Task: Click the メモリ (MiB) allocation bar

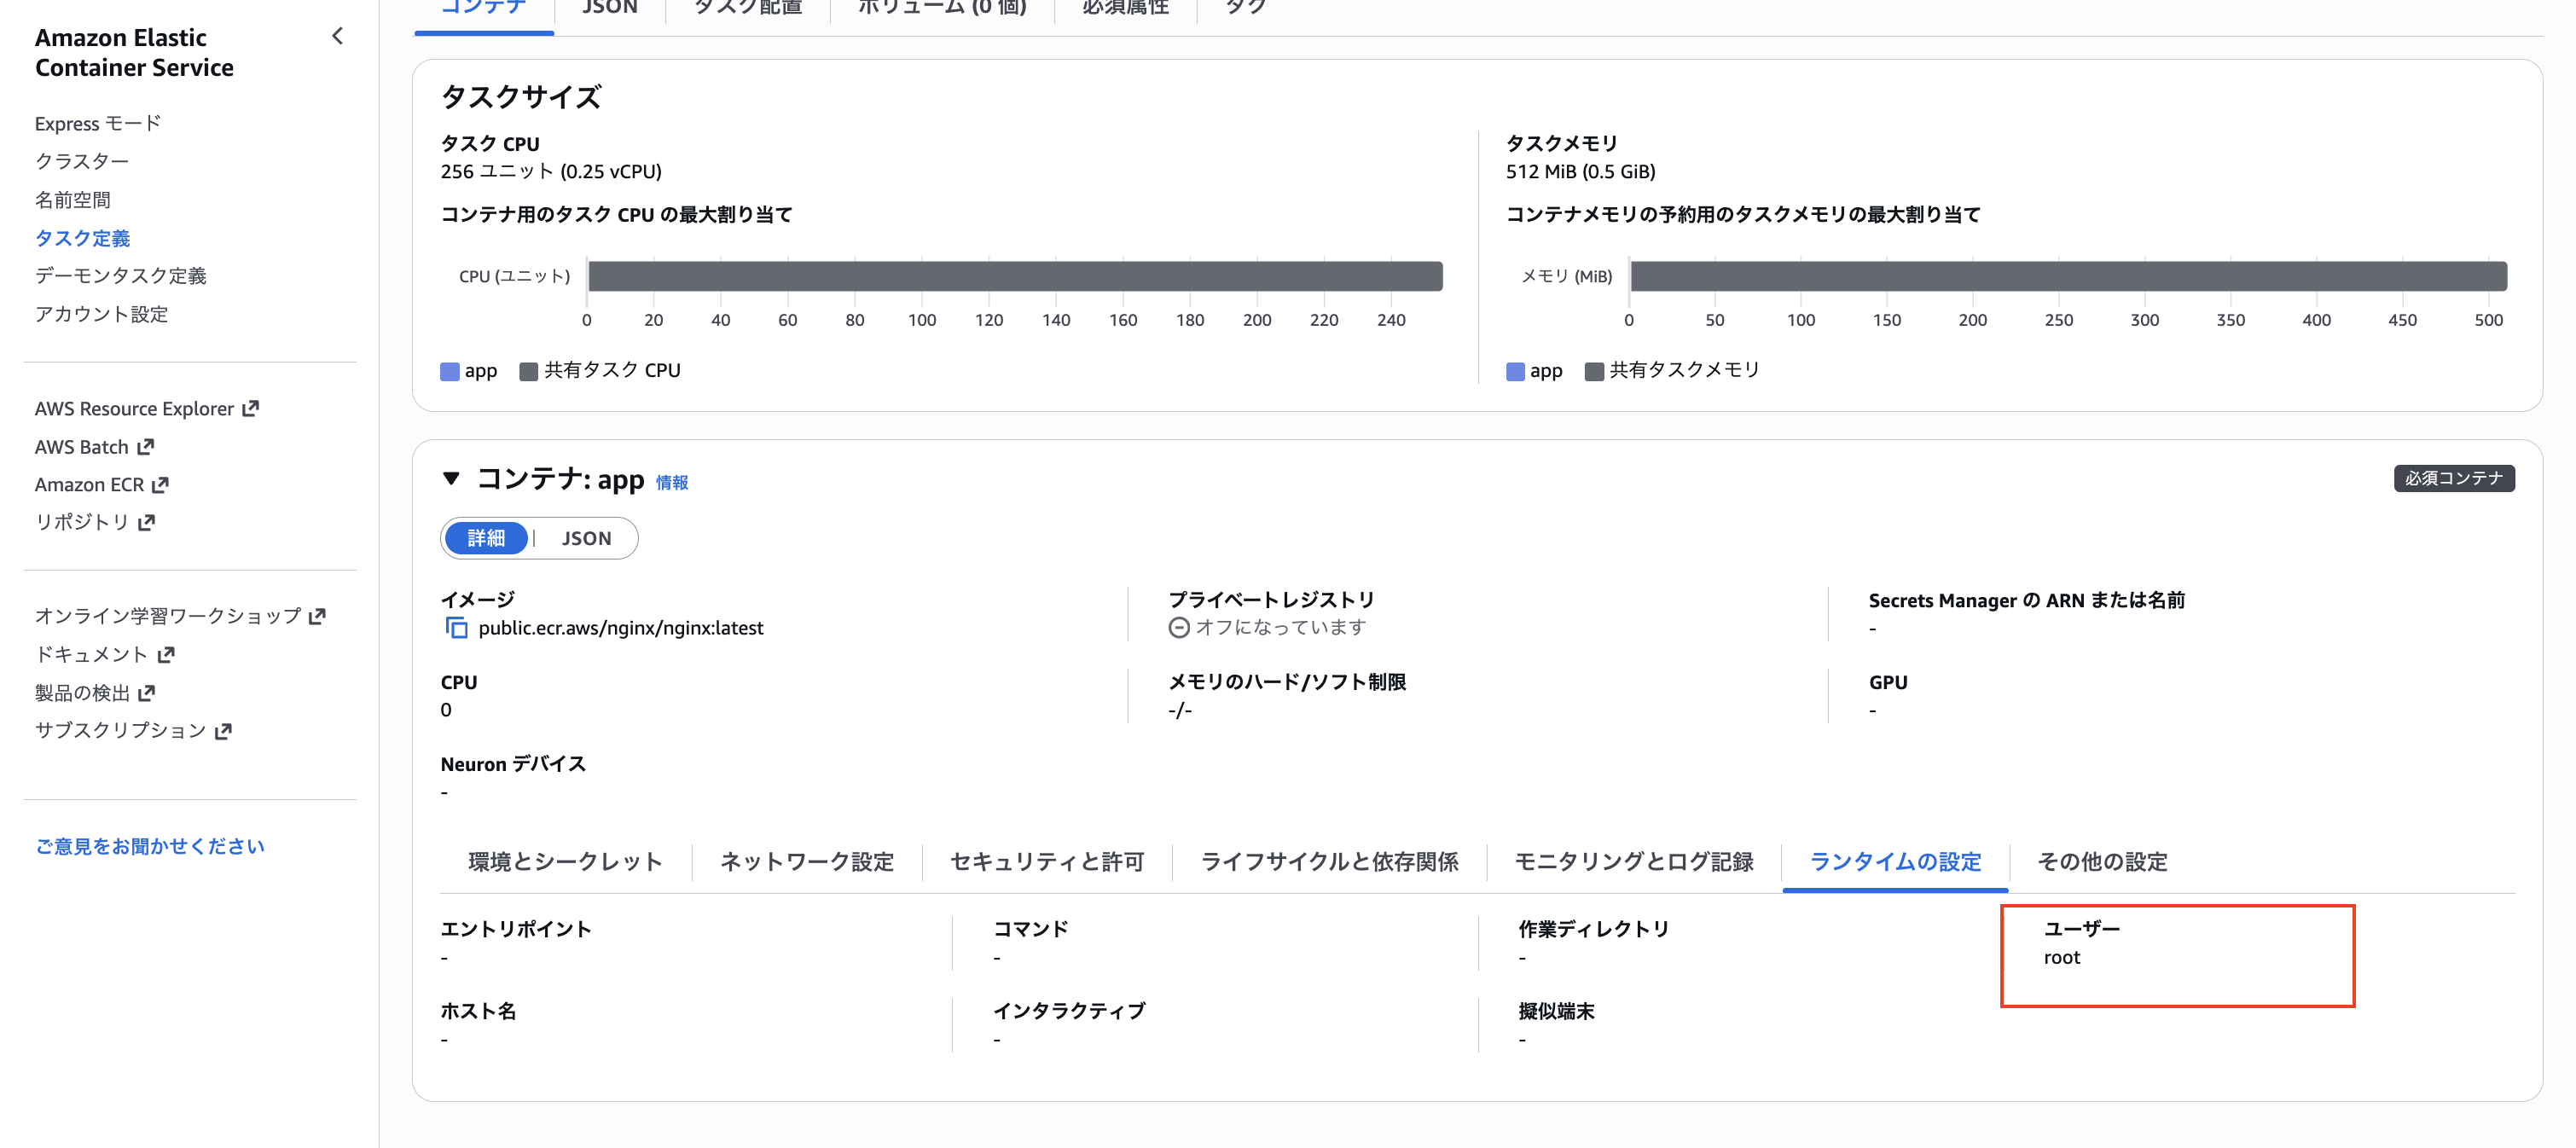Action: point(2068,276)
